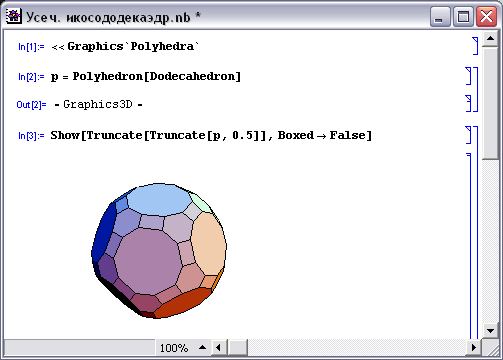Close the notebook window

pos(486,17)
